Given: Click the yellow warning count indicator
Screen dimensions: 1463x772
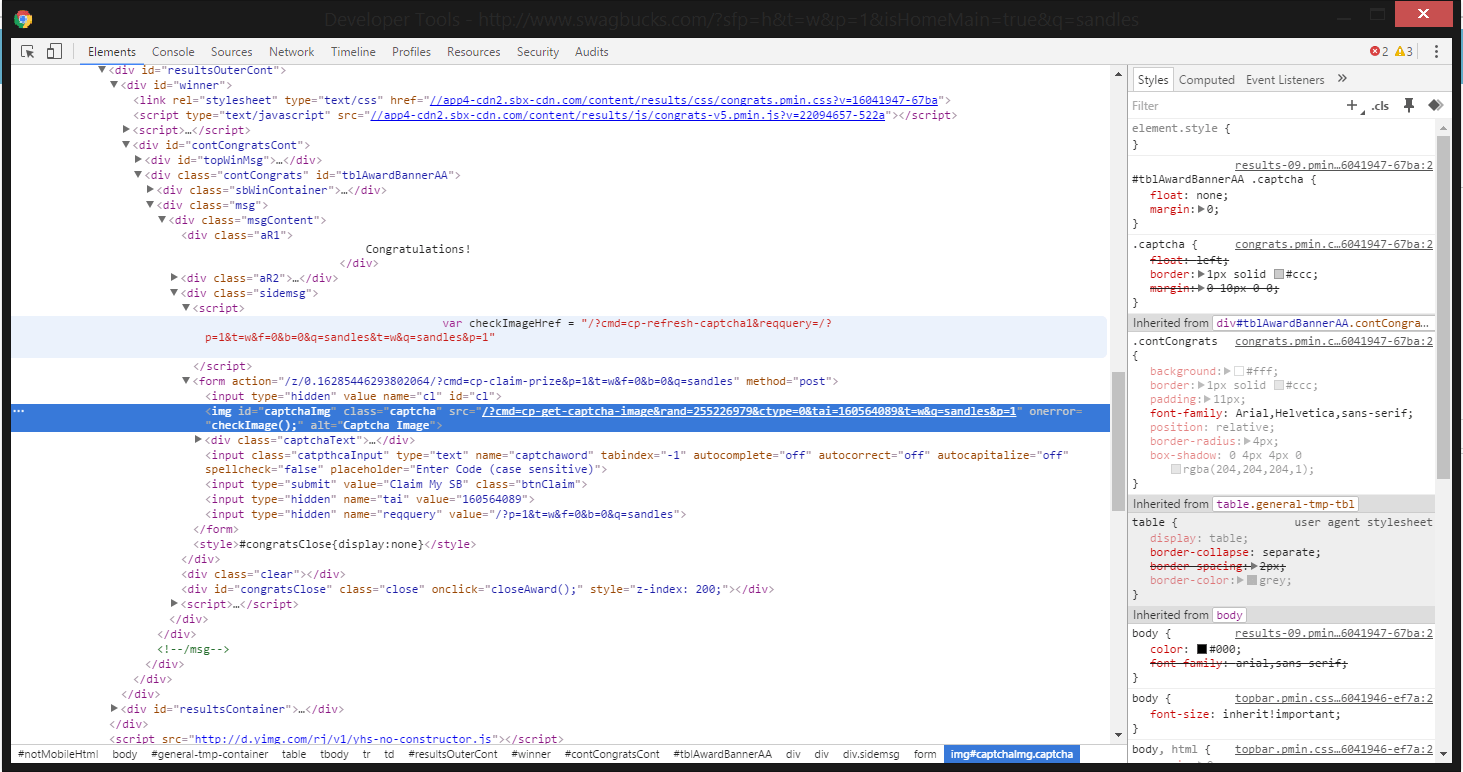Looking at the screenshot, I should point(1404,52).
